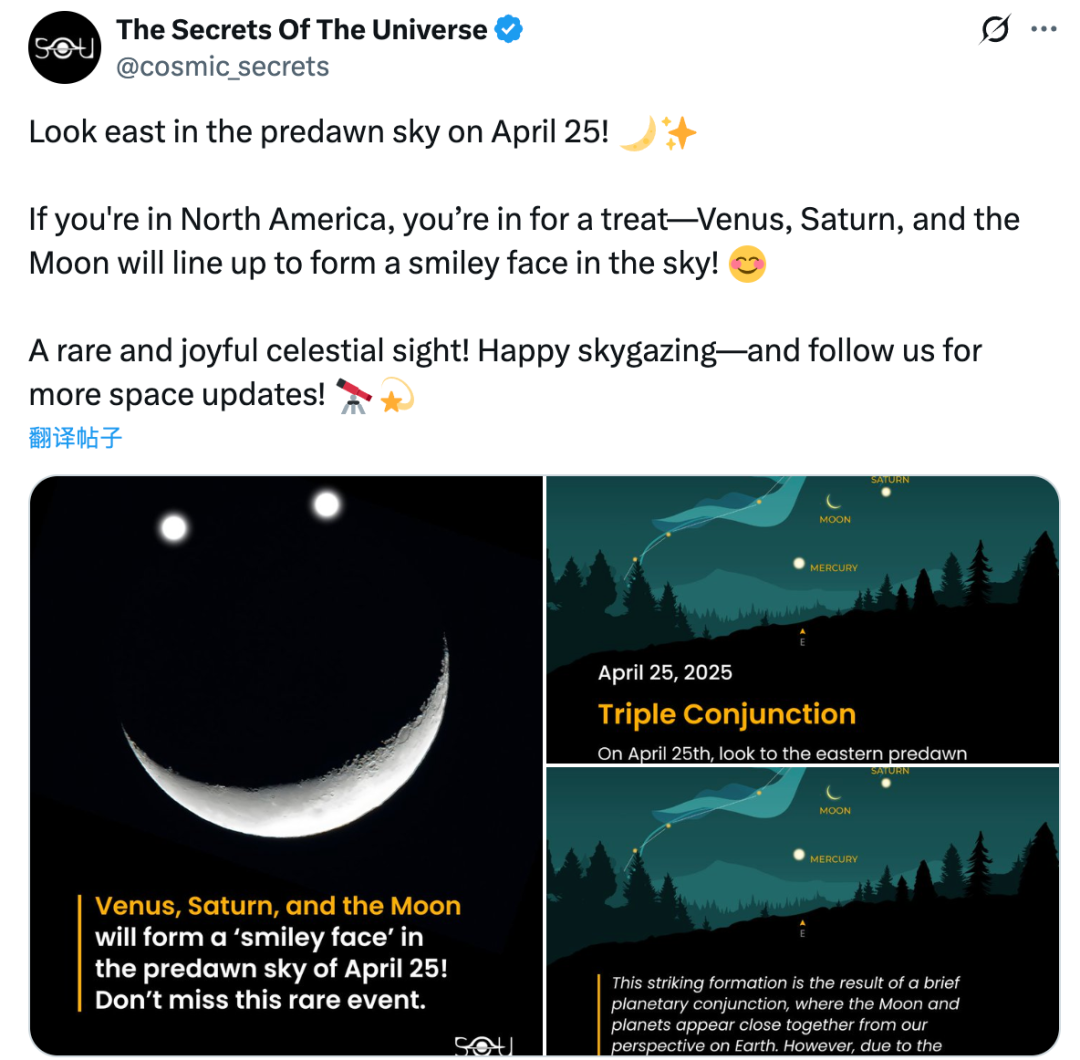Open the Triple Conjunction image
1080x1060 pixels.
click(802, 619)
